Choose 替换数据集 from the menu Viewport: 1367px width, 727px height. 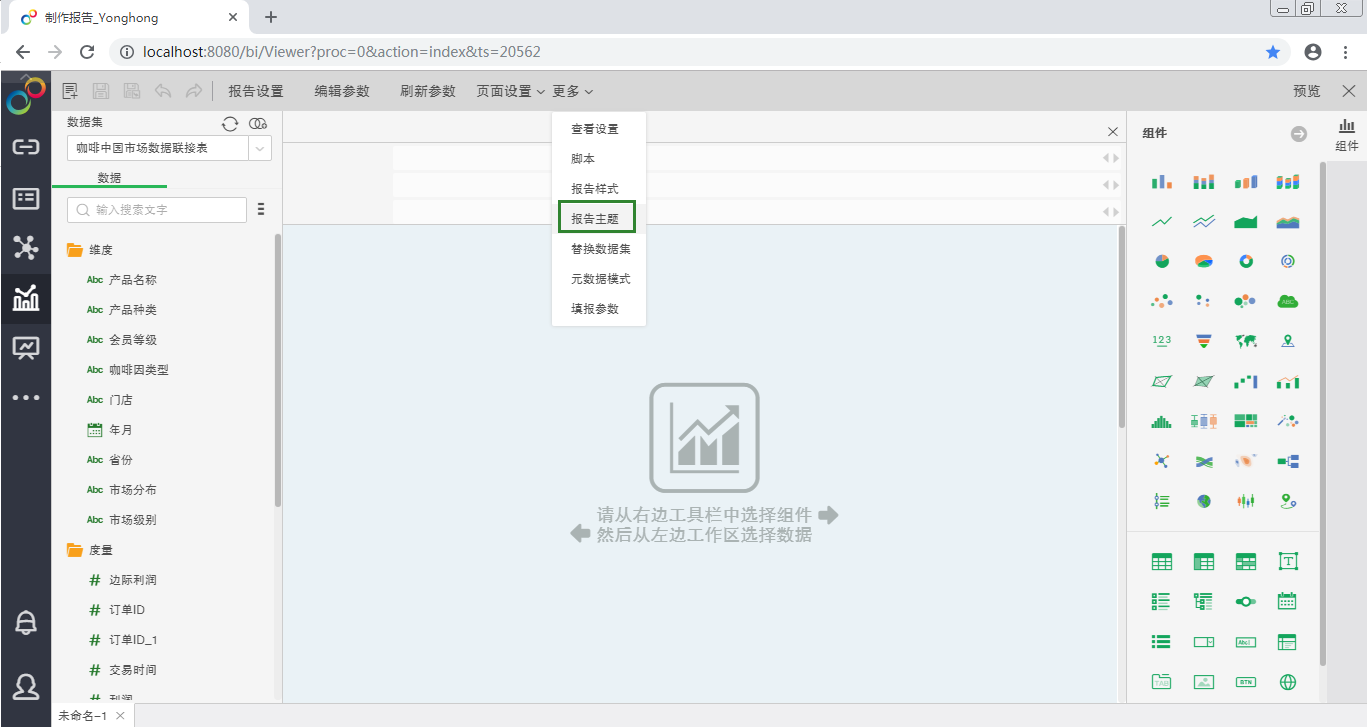(x=600, y=249)
